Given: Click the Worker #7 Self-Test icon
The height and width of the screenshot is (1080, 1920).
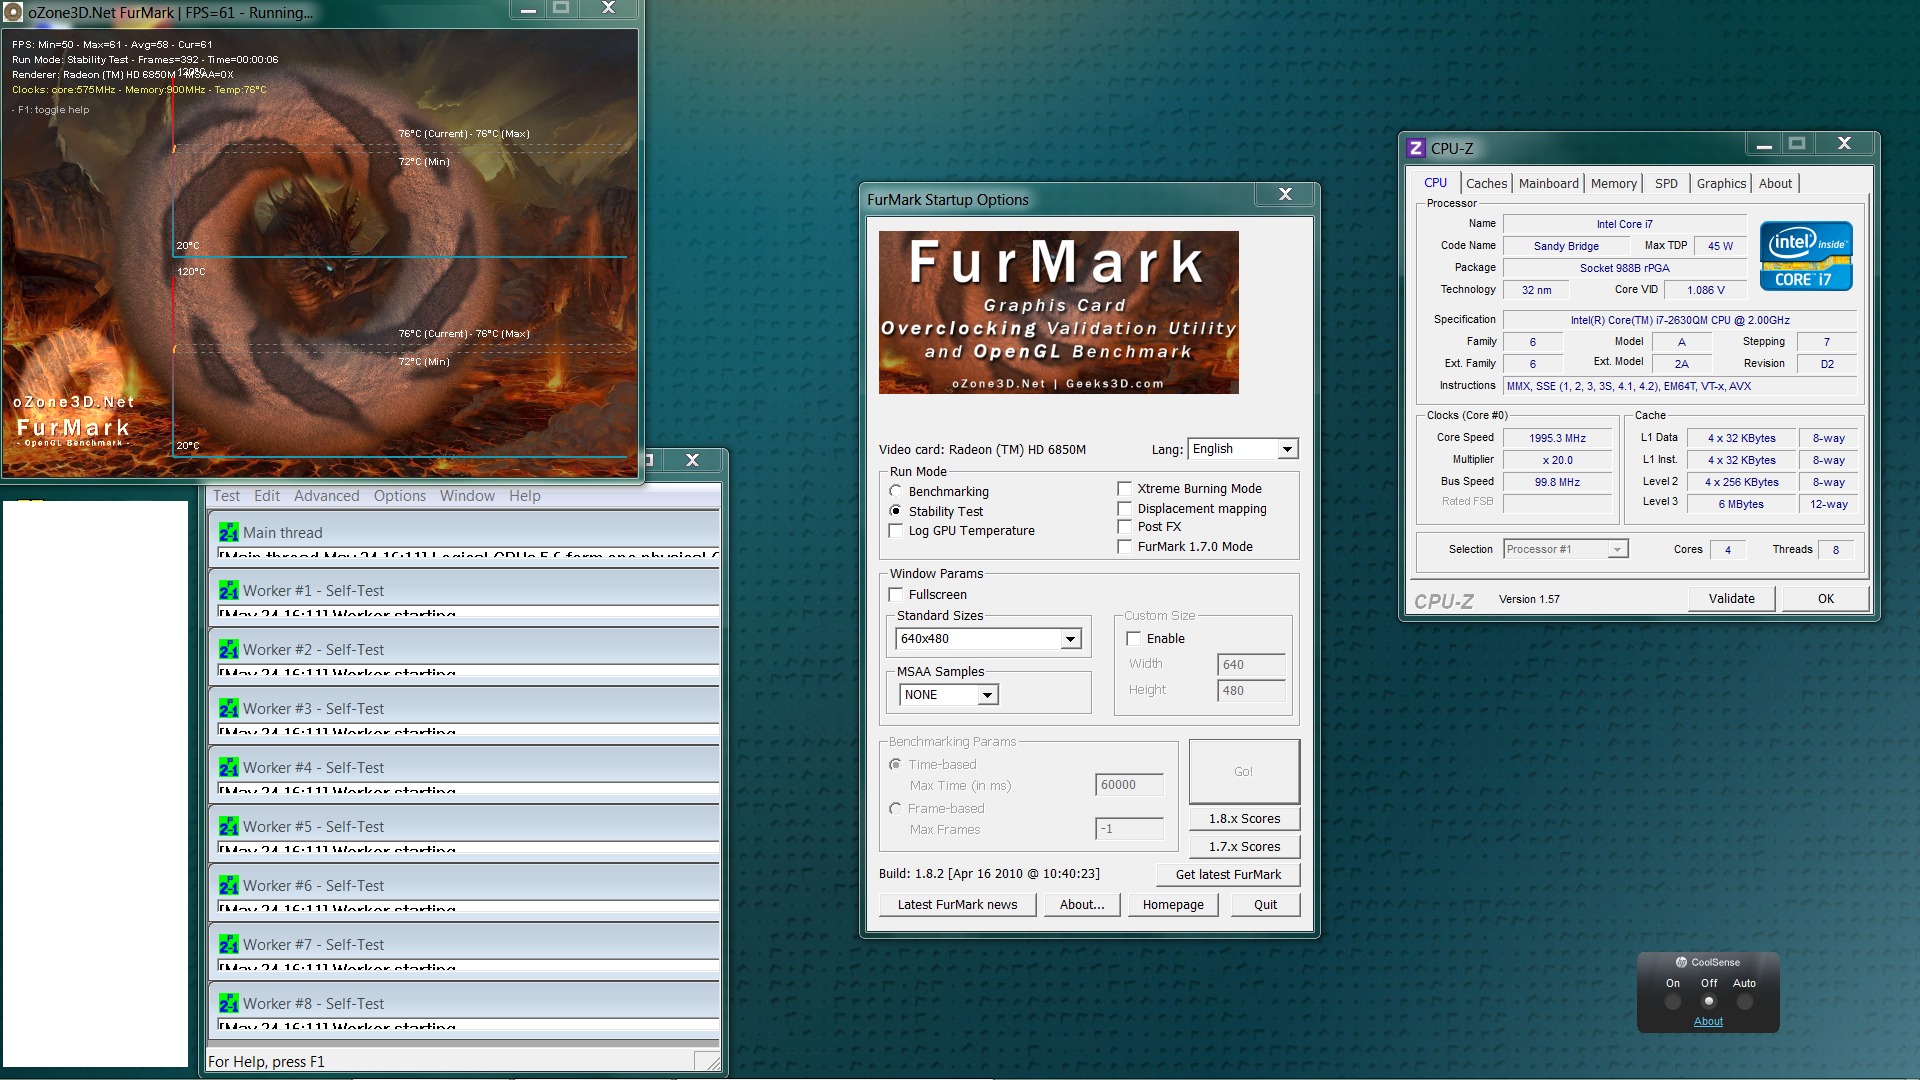Looking at the screenshot, I should tap(229, 944).
